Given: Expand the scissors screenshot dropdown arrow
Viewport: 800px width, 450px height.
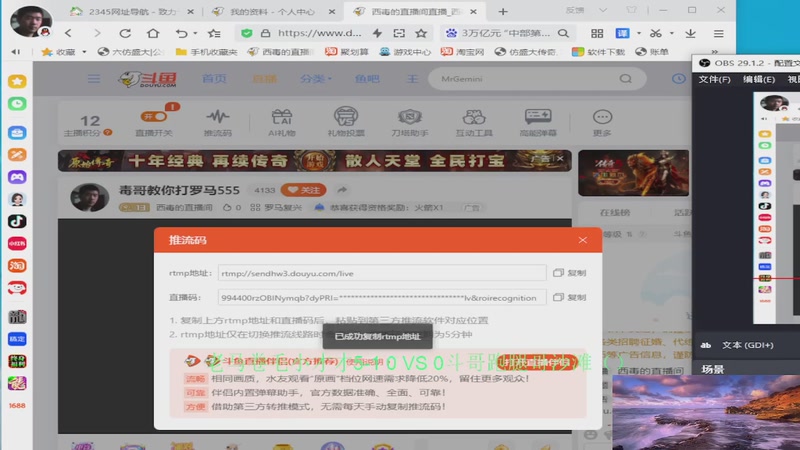Looking at the screenshot, I should [672, 33].
